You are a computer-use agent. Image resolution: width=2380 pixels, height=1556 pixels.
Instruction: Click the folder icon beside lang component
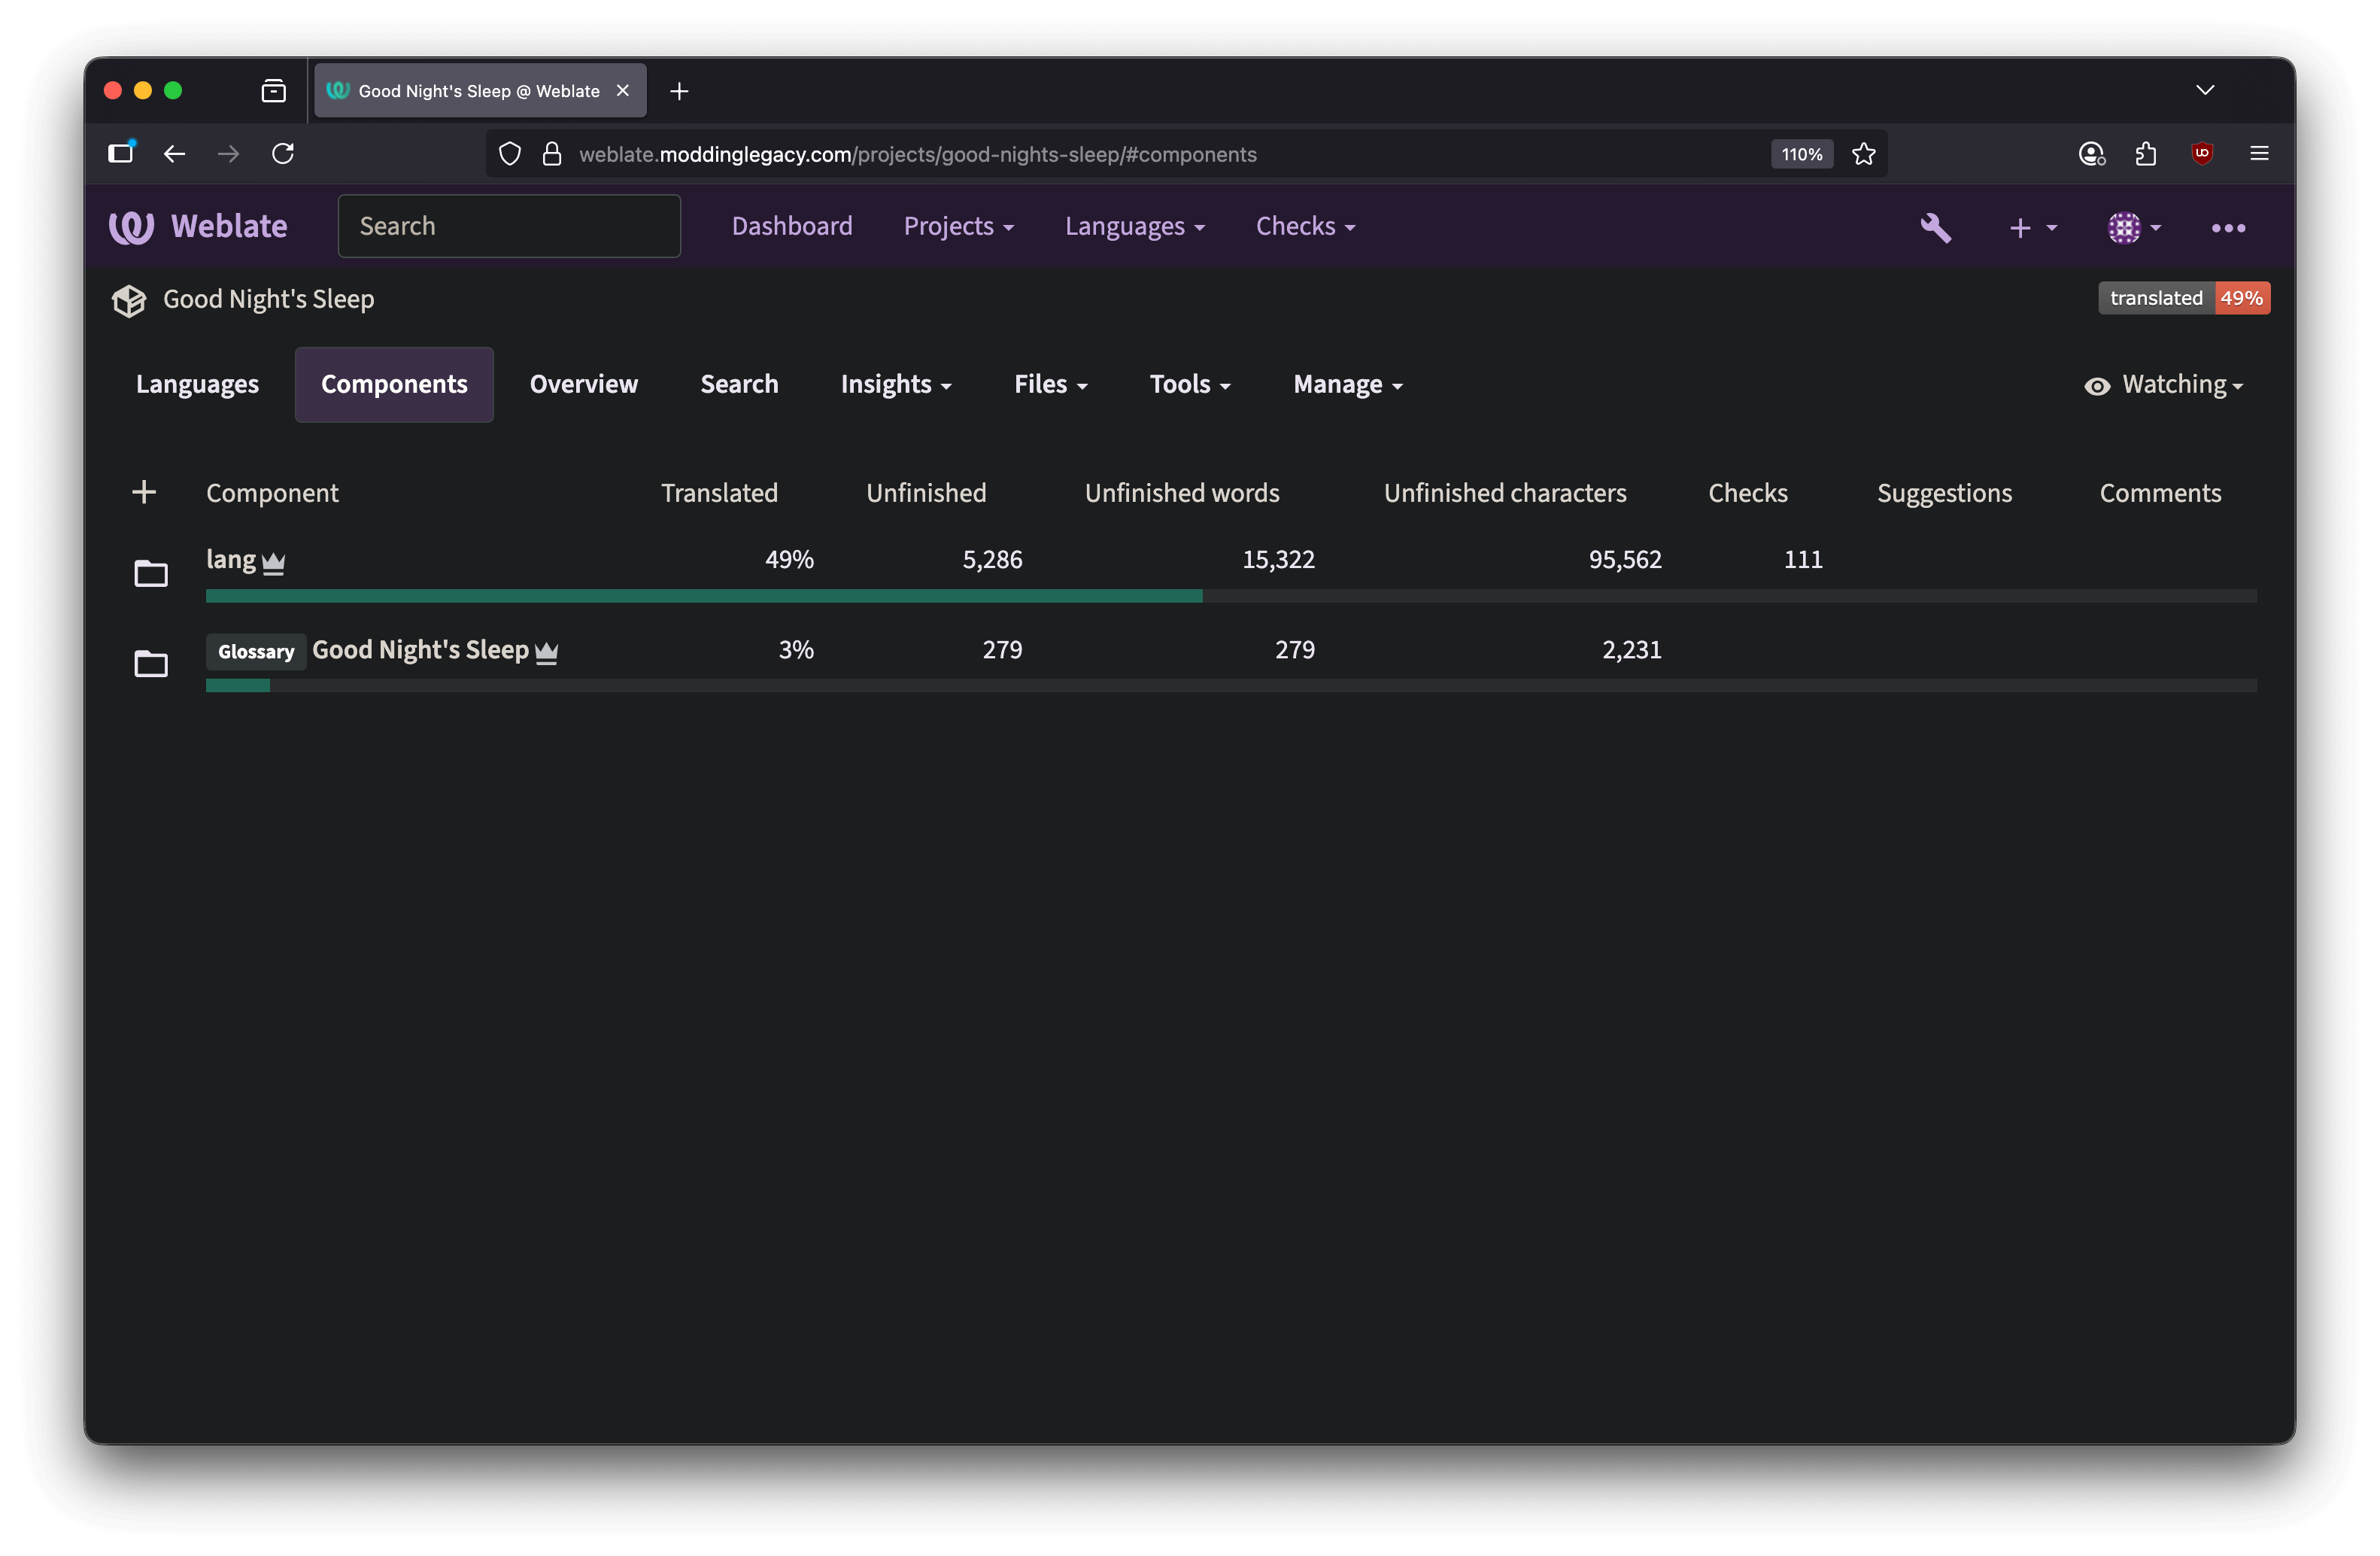tap(150, 572)
